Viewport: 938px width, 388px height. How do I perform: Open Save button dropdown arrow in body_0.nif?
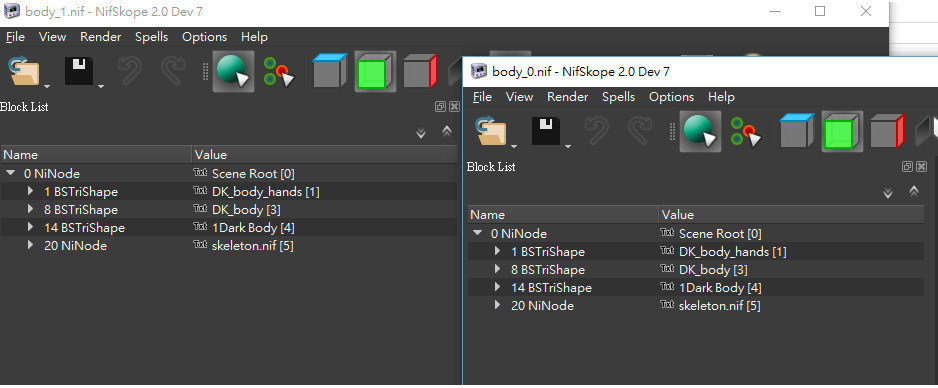[x=568, y=146]
